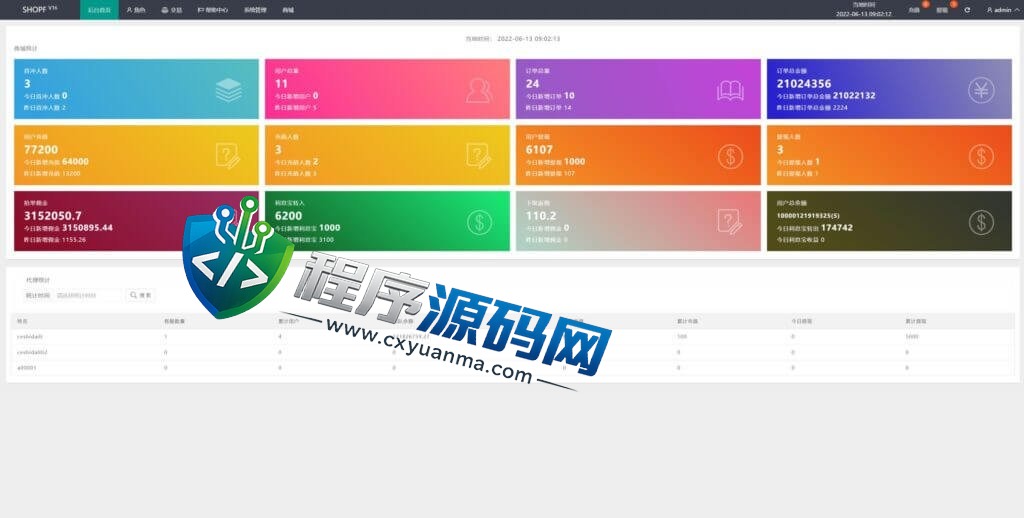Click the value 5000 in the ceshidaili row
The width and height of the screenshot is (1024, 518).
pyautogui.click(x=912, y=336)
